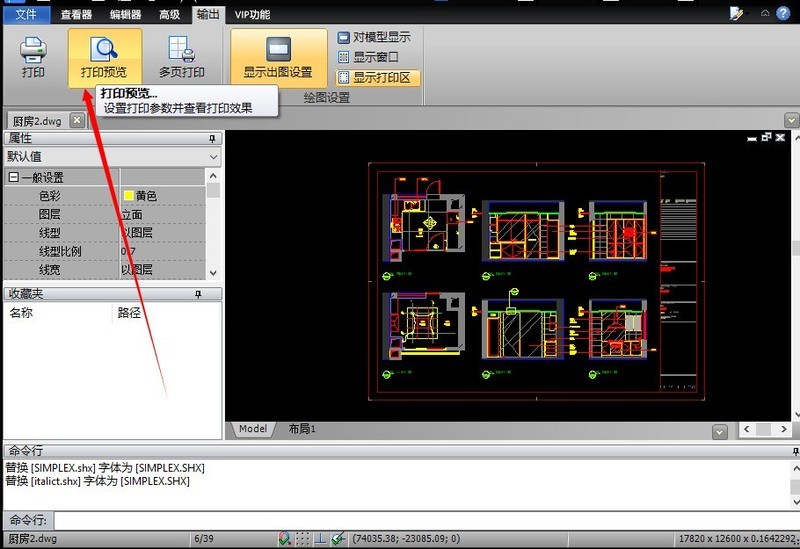Click the yellow 黄色 color swatch
This screenshot has width=800, height=549.
pos(128,196)
